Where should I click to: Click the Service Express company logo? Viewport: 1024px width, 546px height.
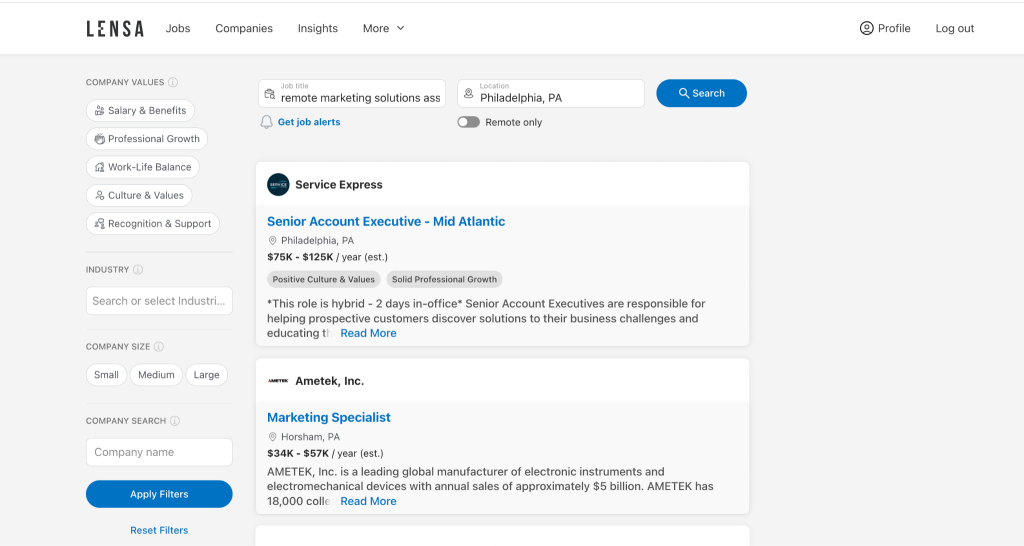tap(278, 185)
